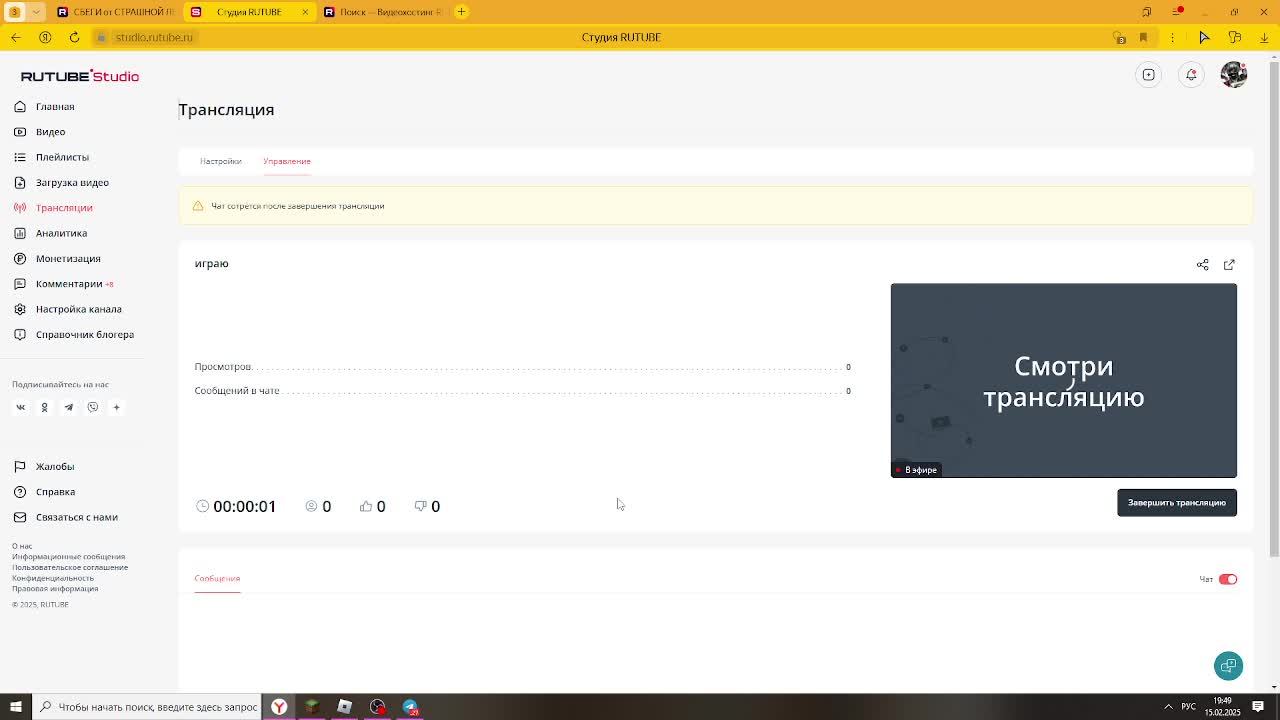This screenshot has height=720, width=1280.
Task: Toggle the Чат switch off
Action: pos(1228,579)
